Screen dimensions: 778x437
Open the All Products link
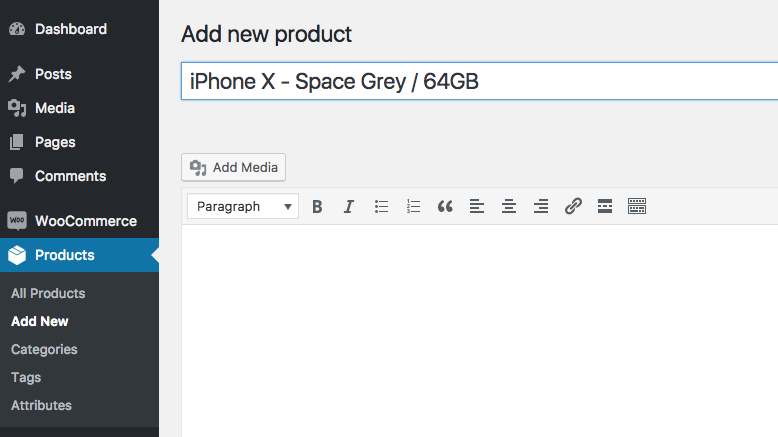pos(48,293)
